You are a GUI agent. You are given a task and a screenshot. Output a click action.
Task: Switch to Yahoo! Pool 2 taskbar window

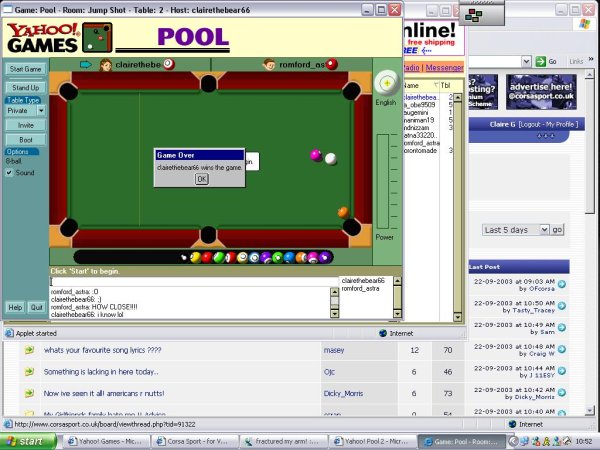pos(373,442)
